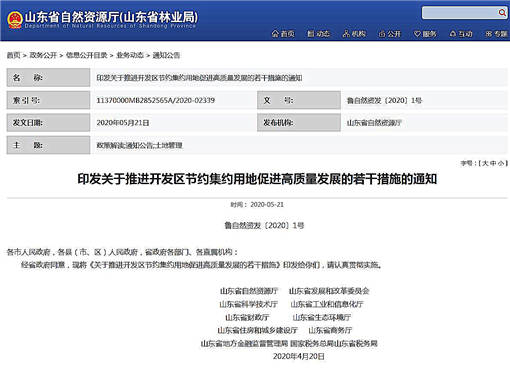This screenshot has width=510, height=374.
Task: Click signatory 山东省财政厅
Action: click(x=247, y=317)
